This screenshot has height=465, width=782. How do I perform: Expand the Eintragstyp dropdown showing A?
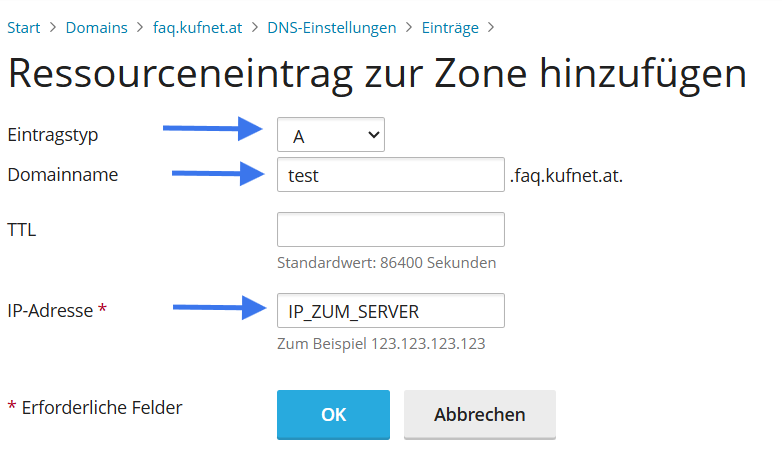(331, 134)
